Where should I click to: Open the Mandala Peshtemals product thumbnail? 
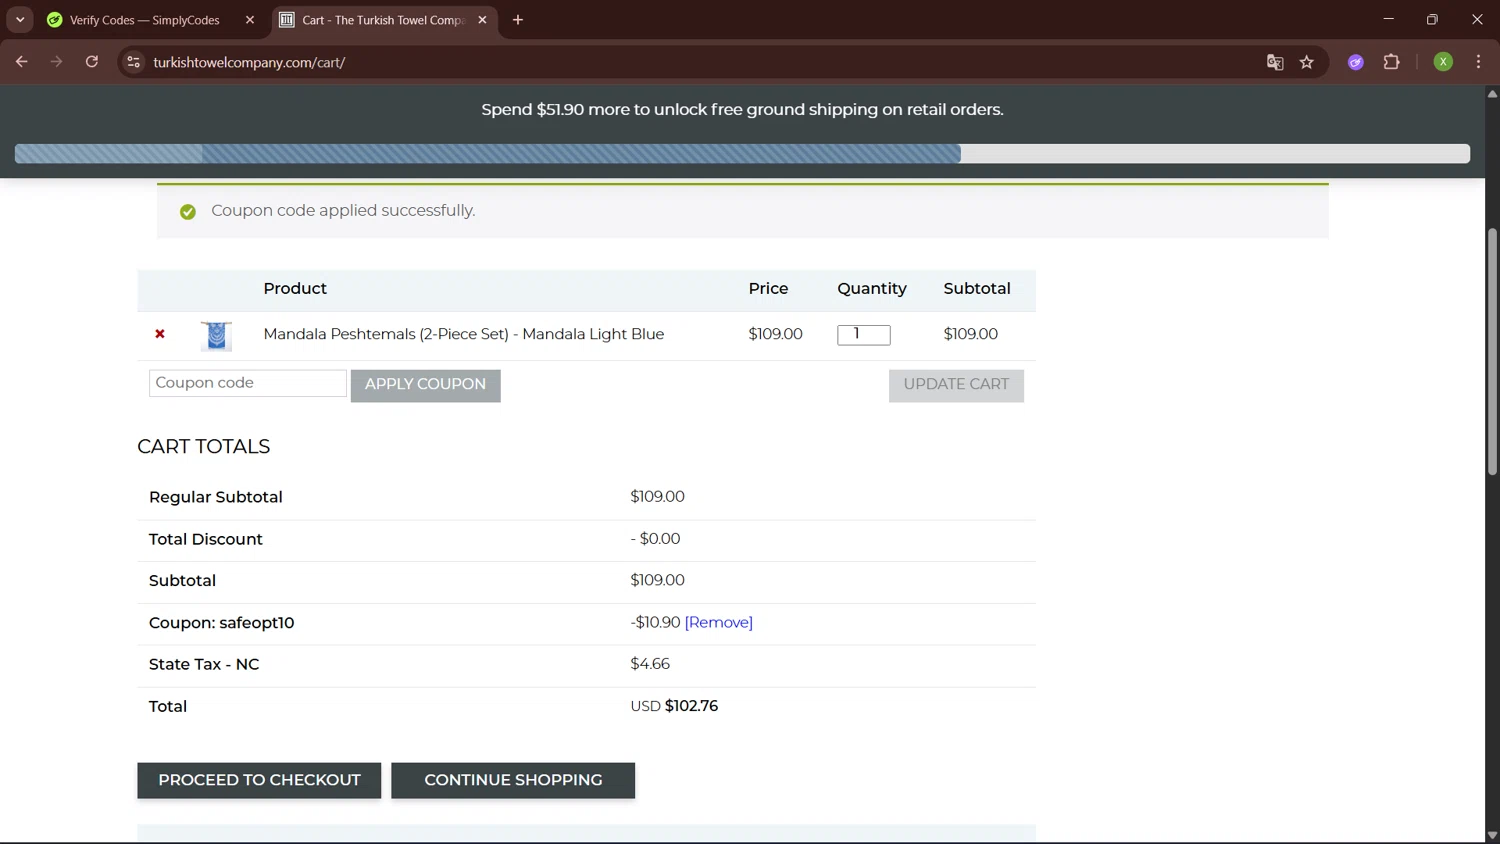point(216,336)
